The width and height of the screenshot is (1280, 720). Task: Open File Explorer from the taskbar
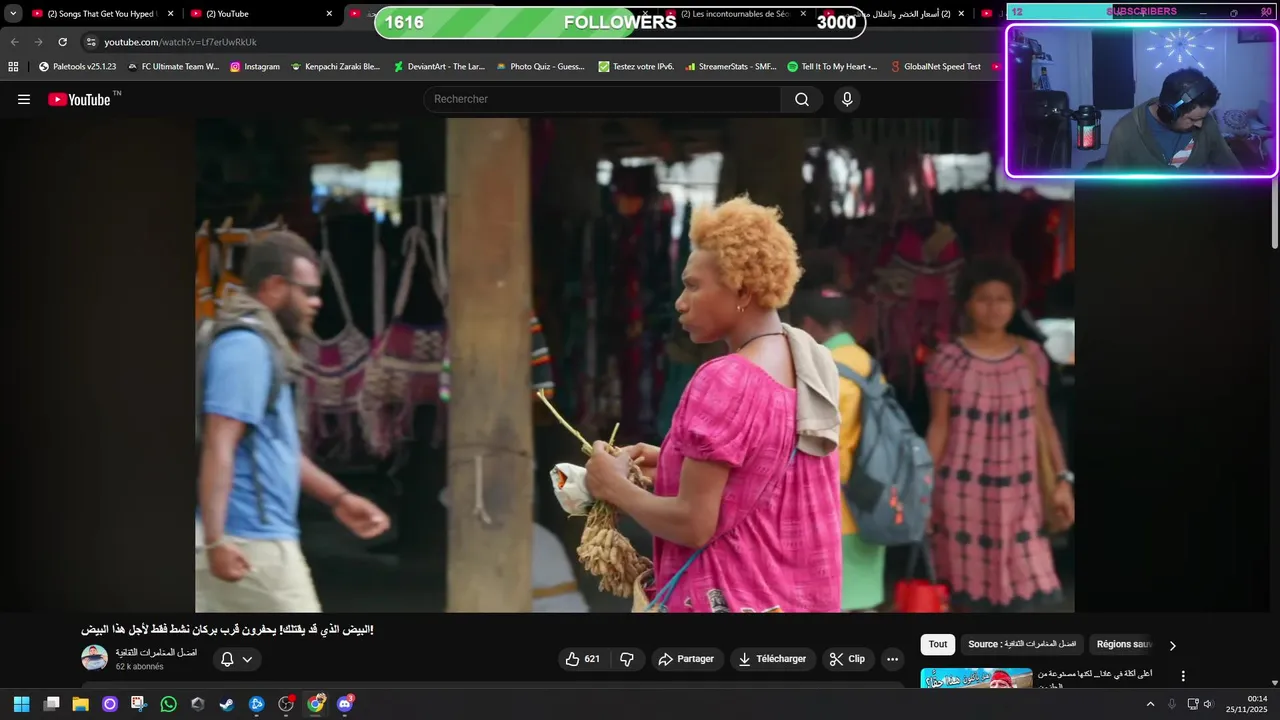coord(80,704)
